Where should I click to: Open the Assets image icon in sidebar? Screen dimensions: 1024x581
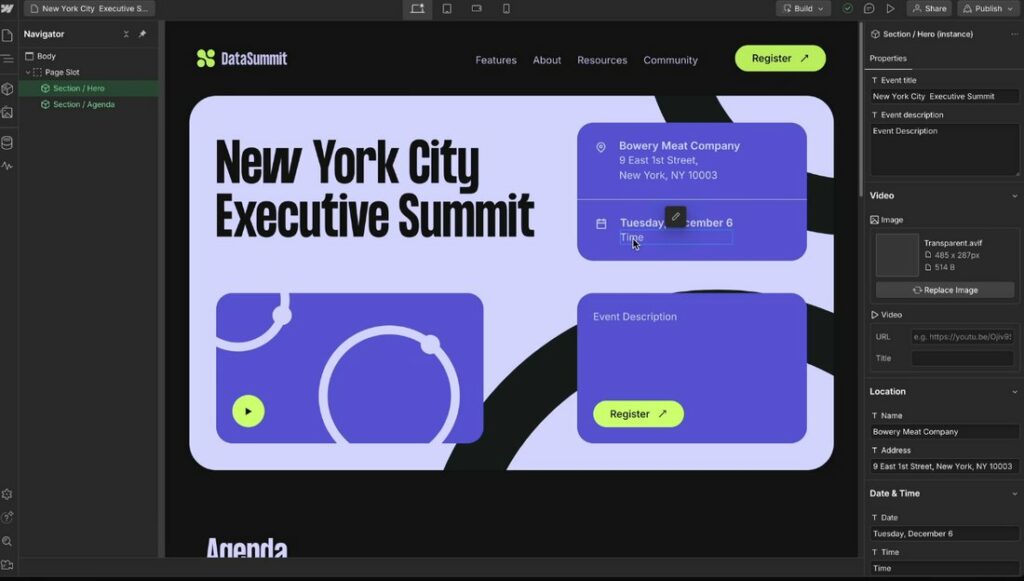click(7, 113)
